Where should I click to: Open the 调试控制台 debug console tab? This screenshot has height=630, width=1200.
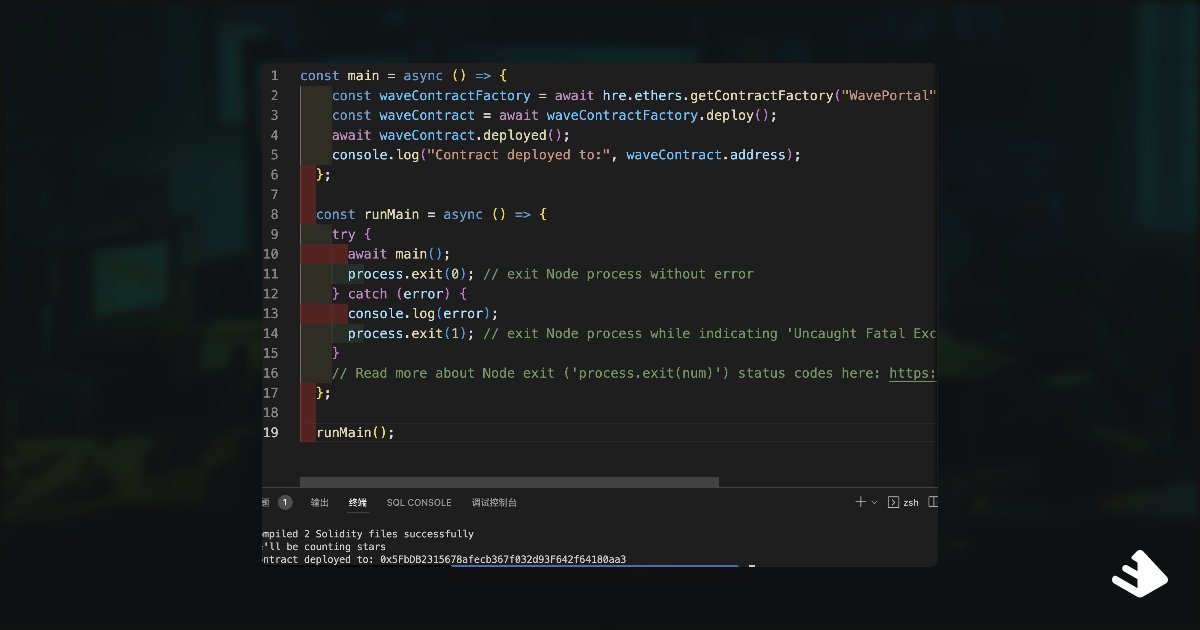tap(494, 503)
